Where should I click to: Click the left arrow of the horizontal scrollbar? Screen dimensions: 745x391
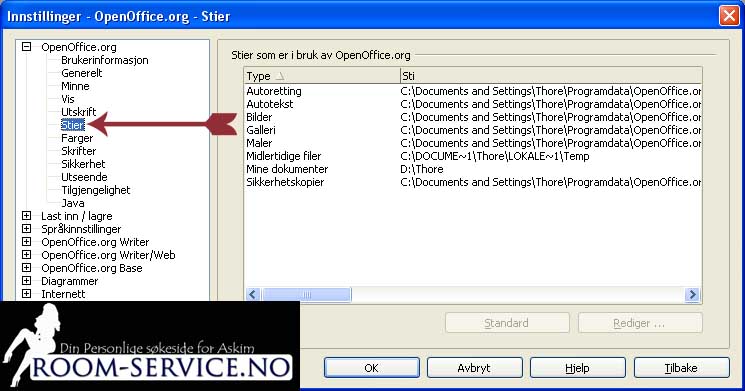pyautogui.click(x=252, y=295)
